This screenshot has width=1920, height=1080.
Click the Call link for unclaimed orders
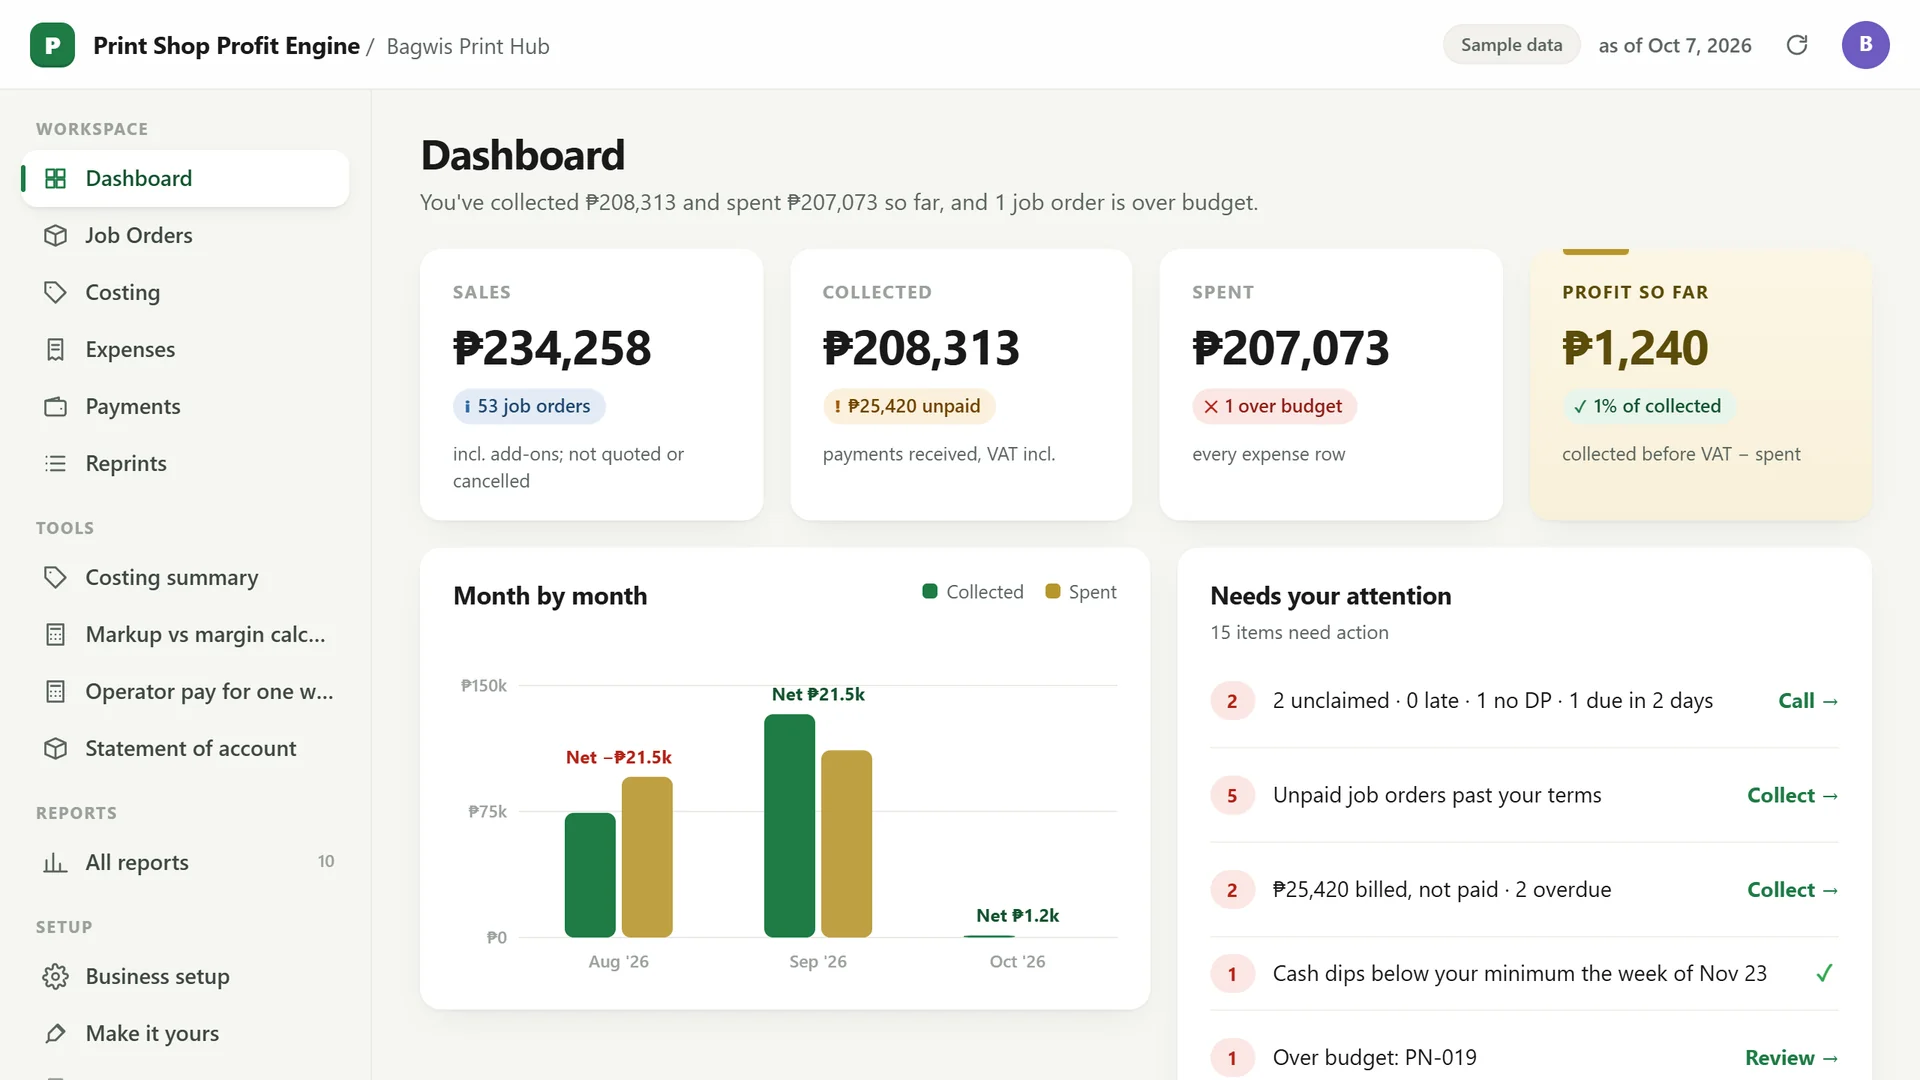pos(1808,701)
